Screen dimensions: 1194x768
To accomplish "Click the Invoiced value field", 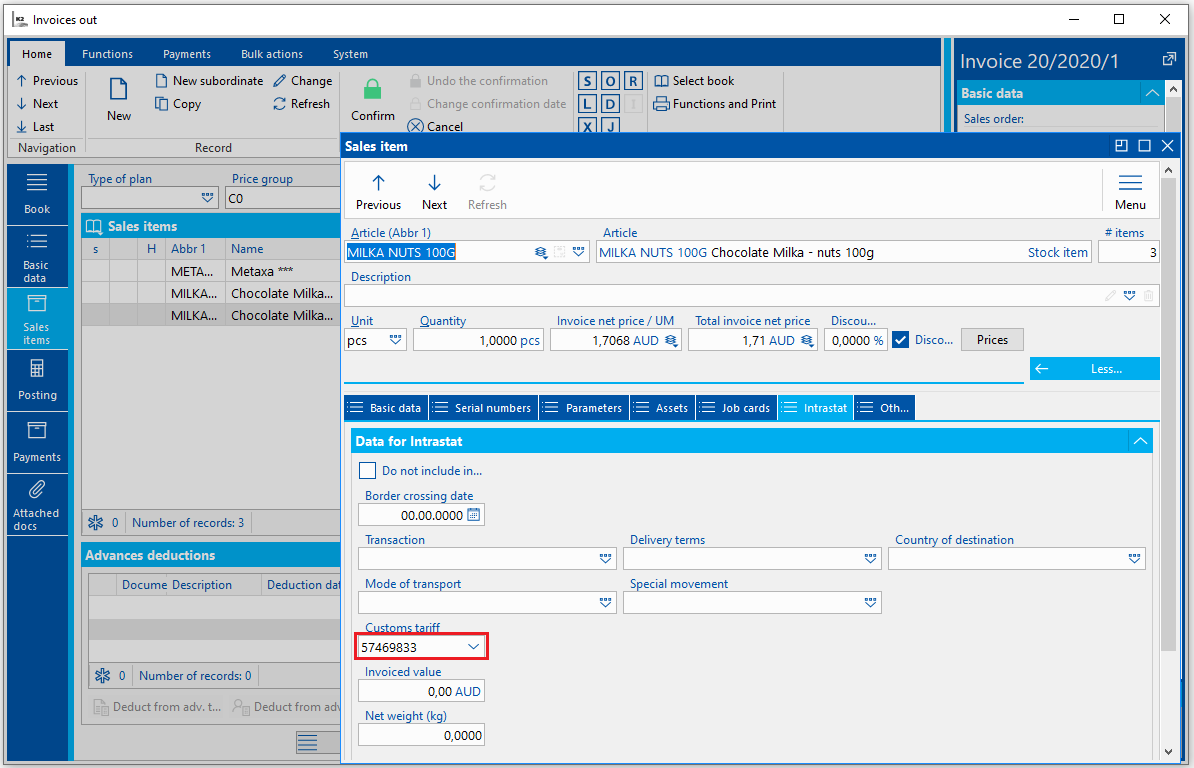I will tap(421, 691).
